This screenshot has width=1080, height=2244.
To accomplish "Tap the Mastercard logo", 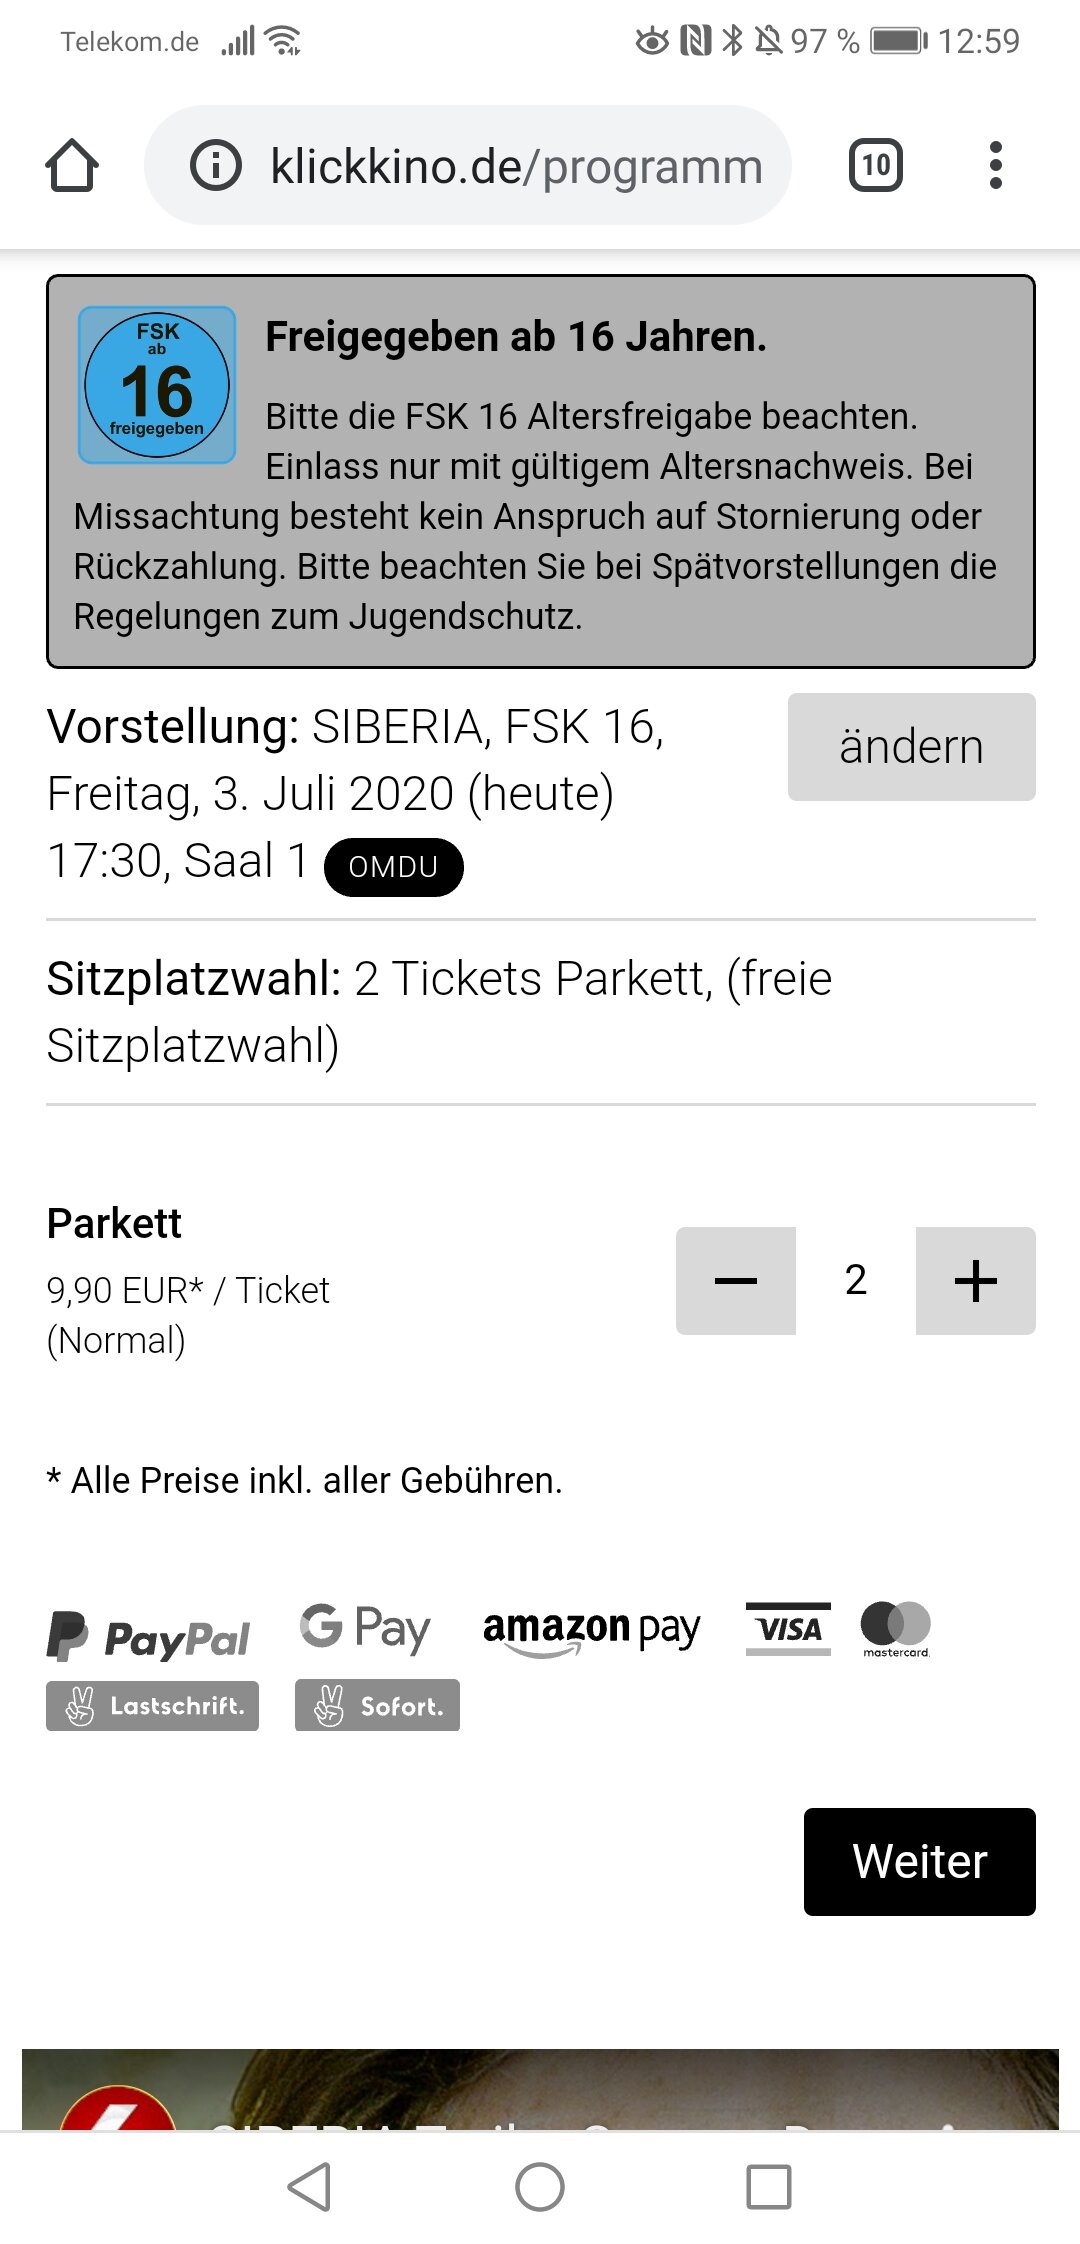I will (896, 1628).
